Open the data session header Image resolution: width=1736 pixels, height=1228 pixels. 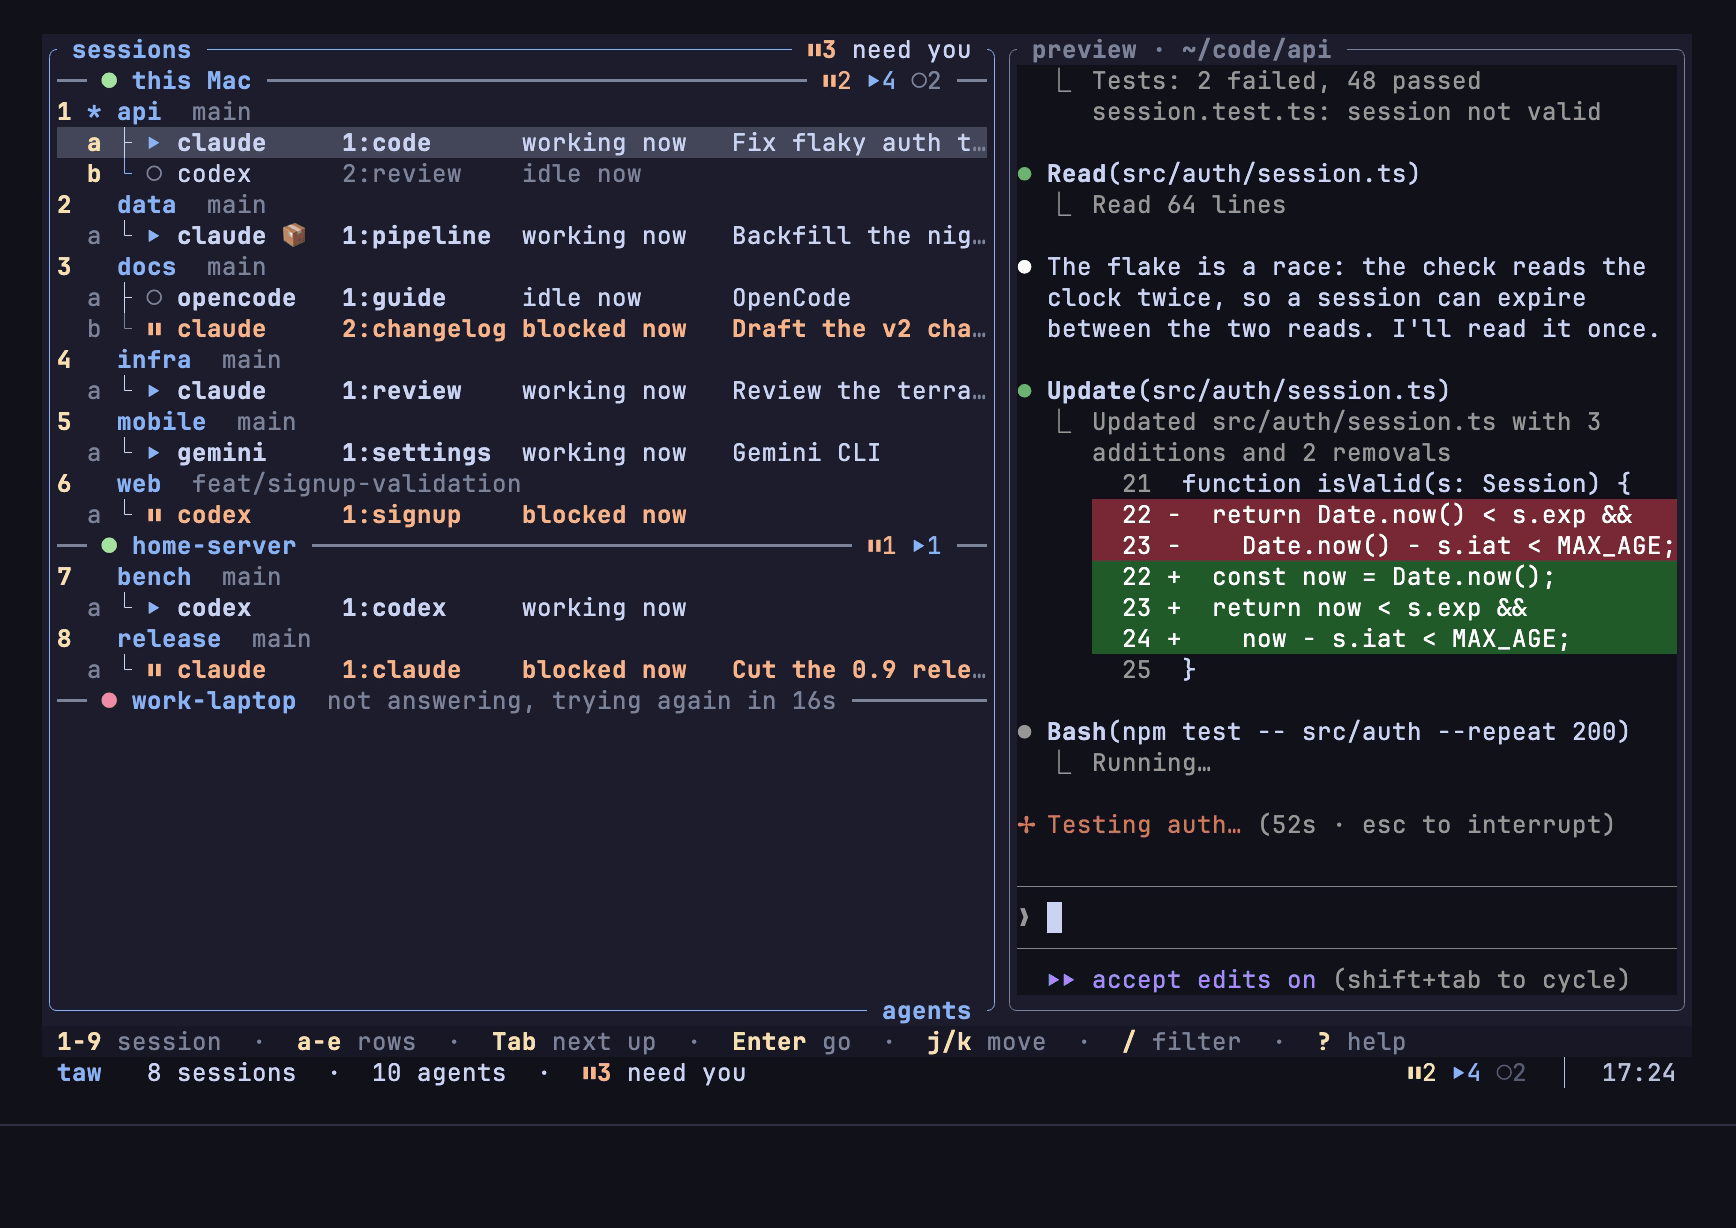[x=522, y=205]
